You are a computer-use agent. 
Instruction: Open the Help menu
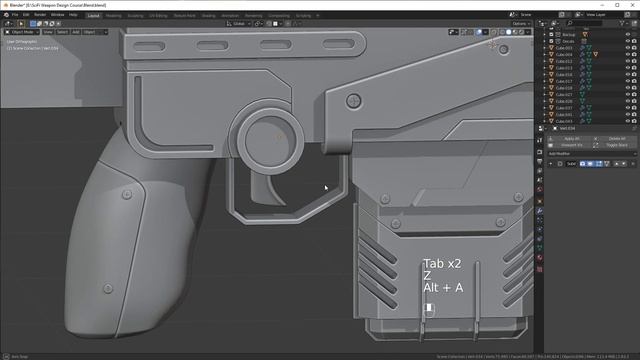click(x=73, y=15)
